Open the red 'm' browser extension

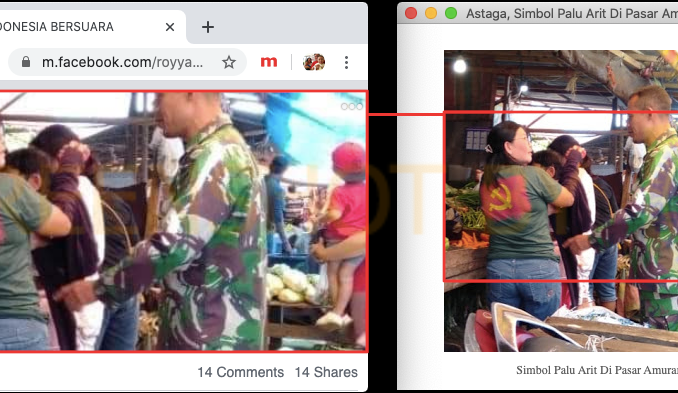tap(269, 62)
